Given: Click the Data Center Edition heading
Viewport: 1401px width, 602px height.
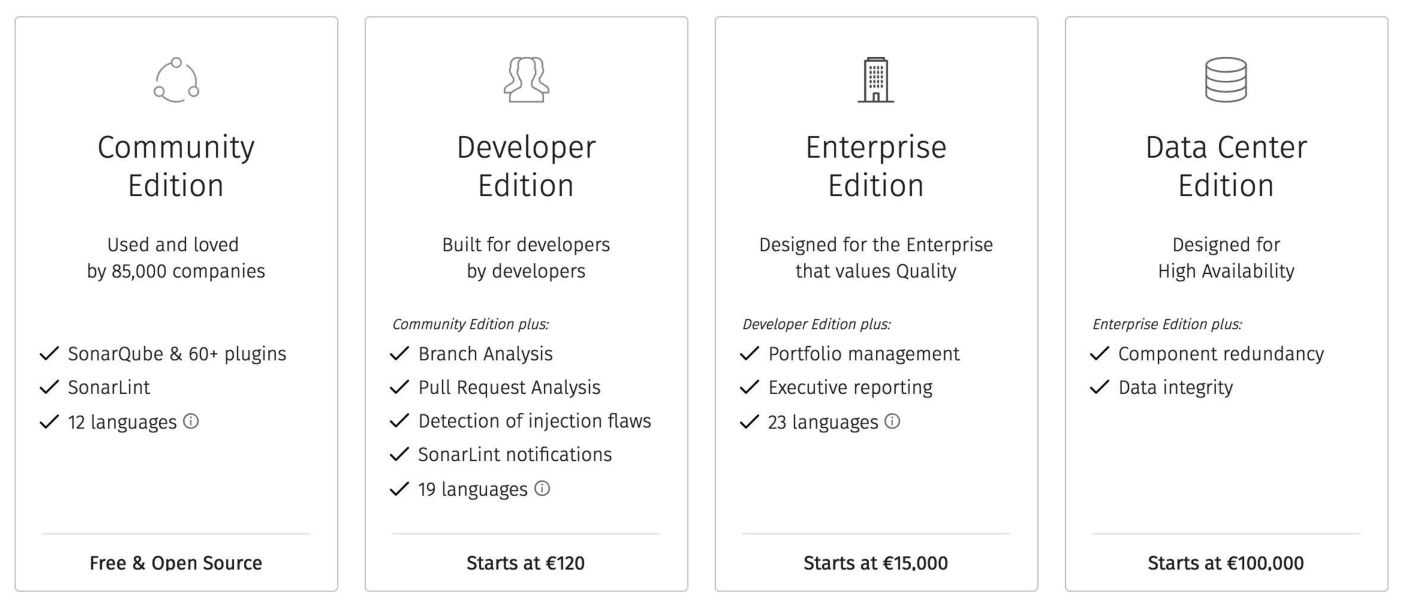Looking at the screenshot, I should pos(1226,166).
